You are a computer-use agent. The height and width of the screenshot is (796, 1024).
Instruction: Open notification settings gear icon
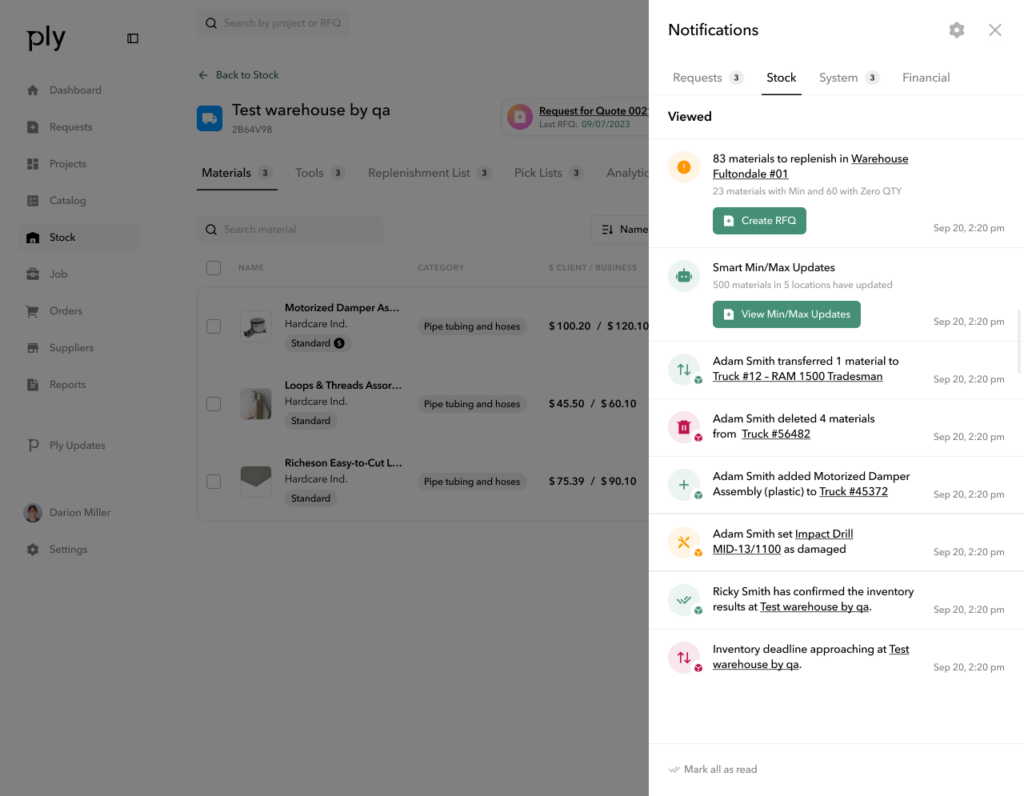pyautogui.click(x=956, y=30)
